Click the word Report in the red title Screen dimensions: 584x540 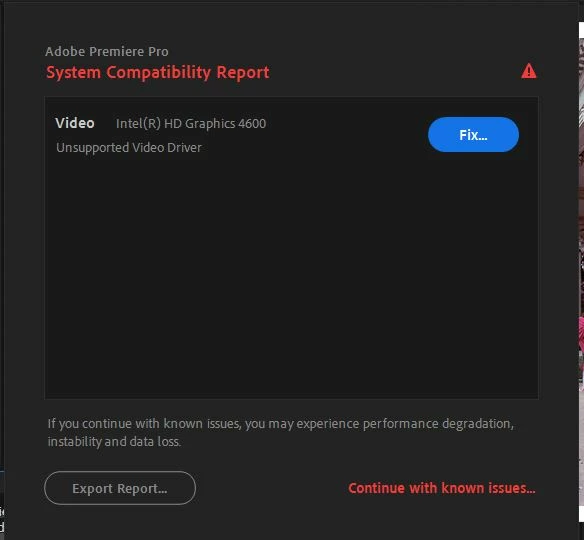(x=243, y=72)
